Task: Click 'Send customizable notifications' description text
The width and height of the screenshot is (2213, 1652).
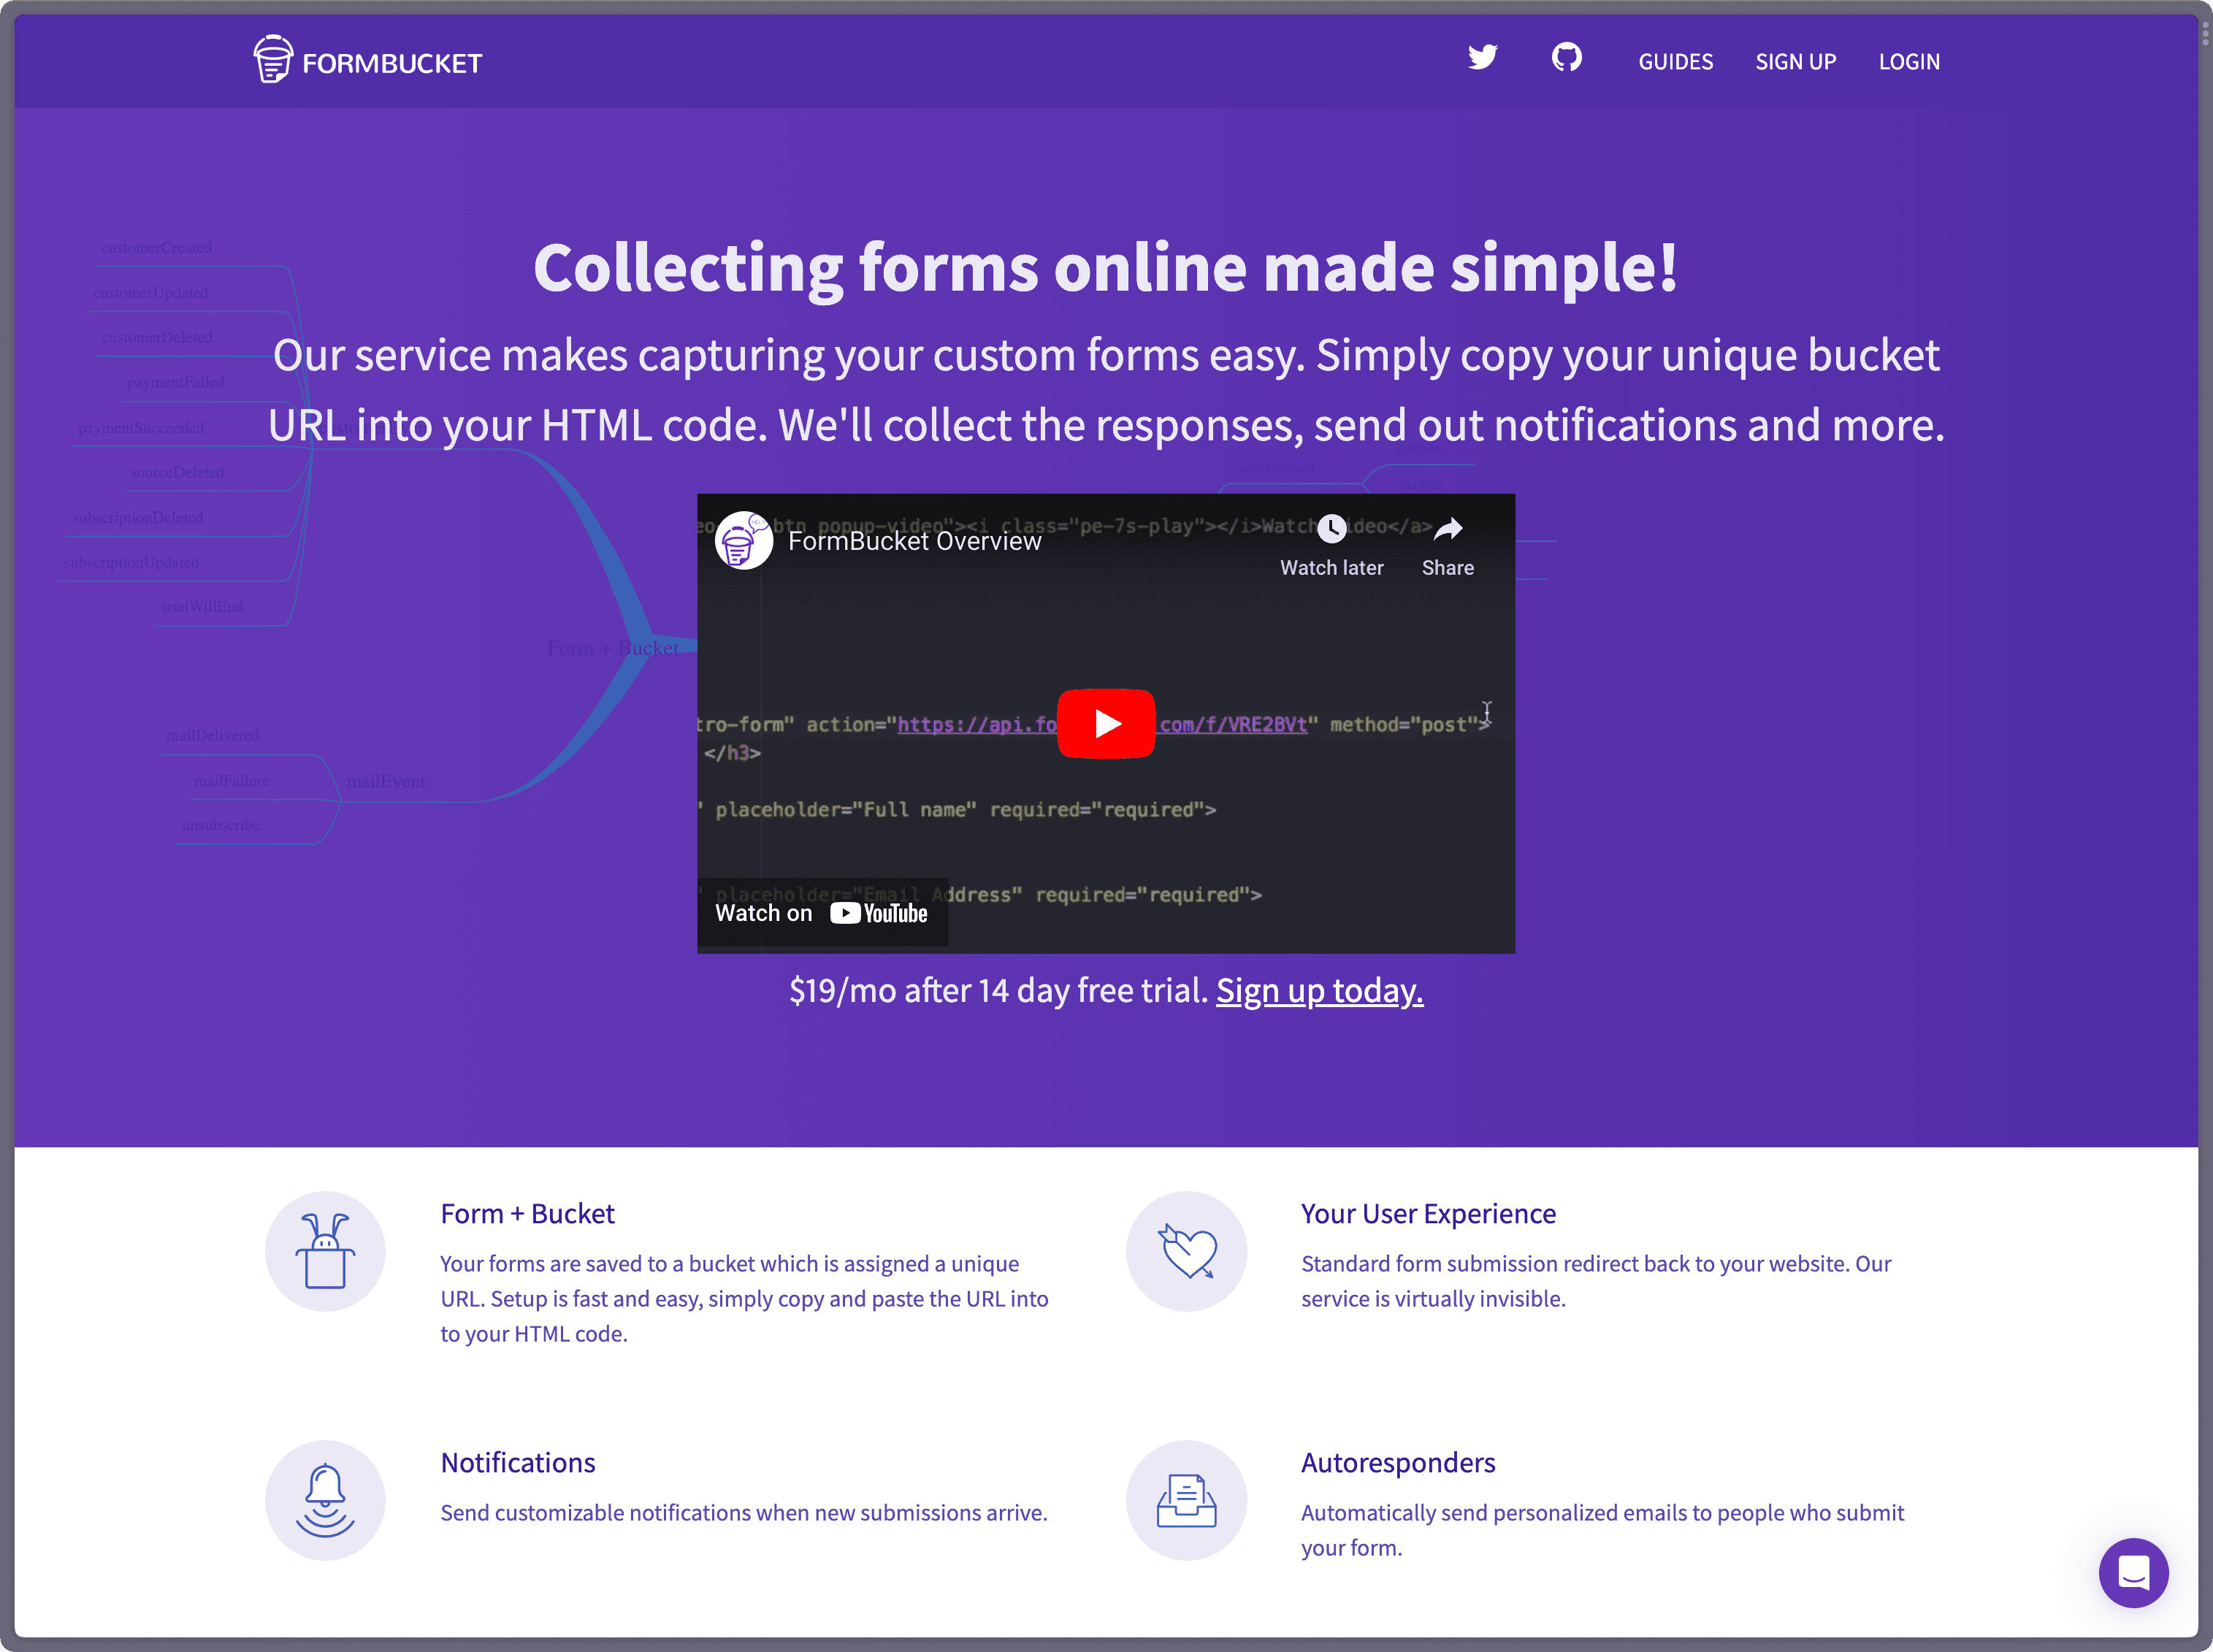Action: tap(744, 1512)
